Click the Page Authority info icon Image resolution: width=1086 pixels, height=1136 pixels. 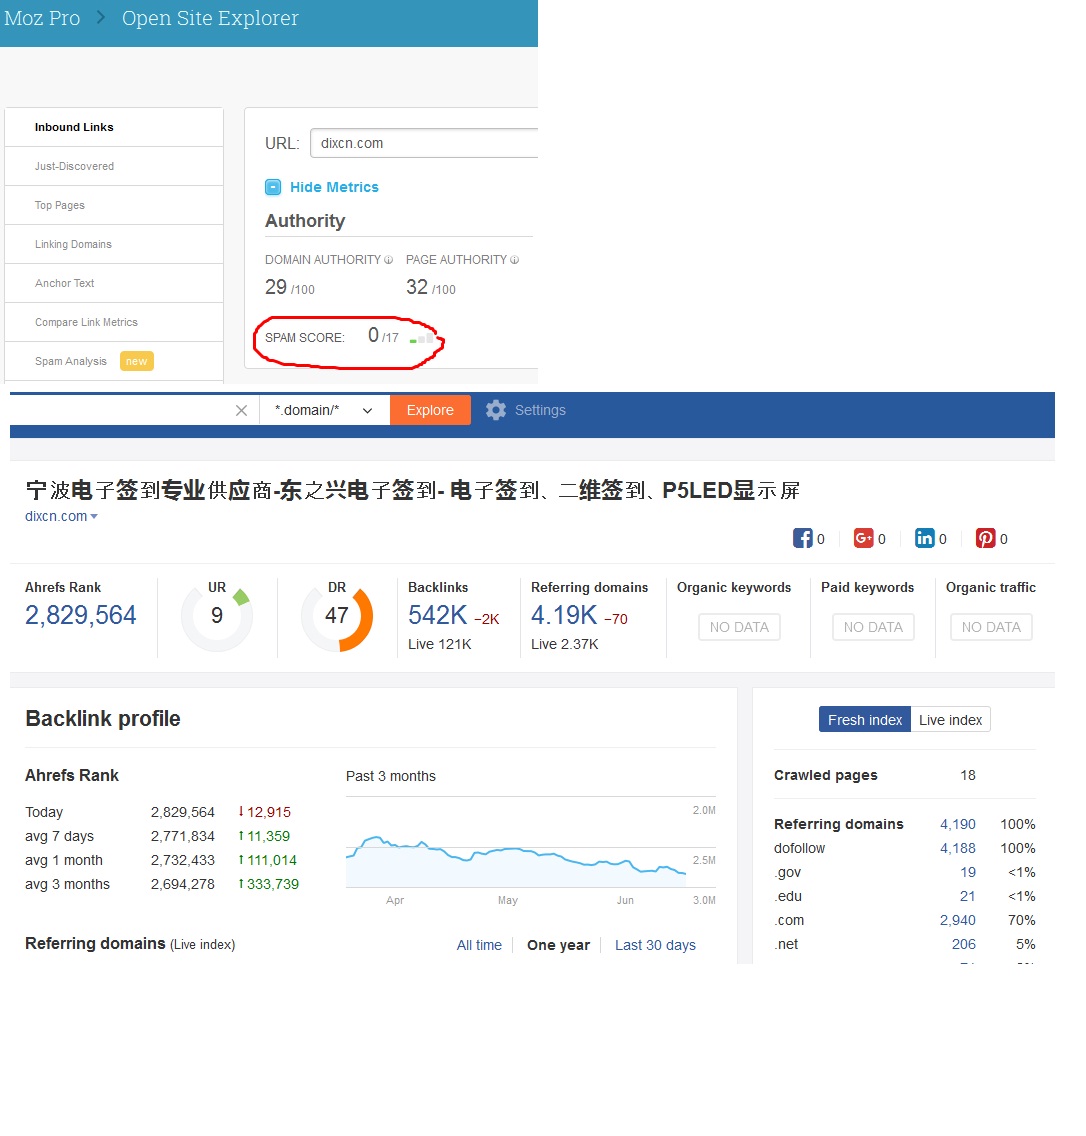click(514, 259)
